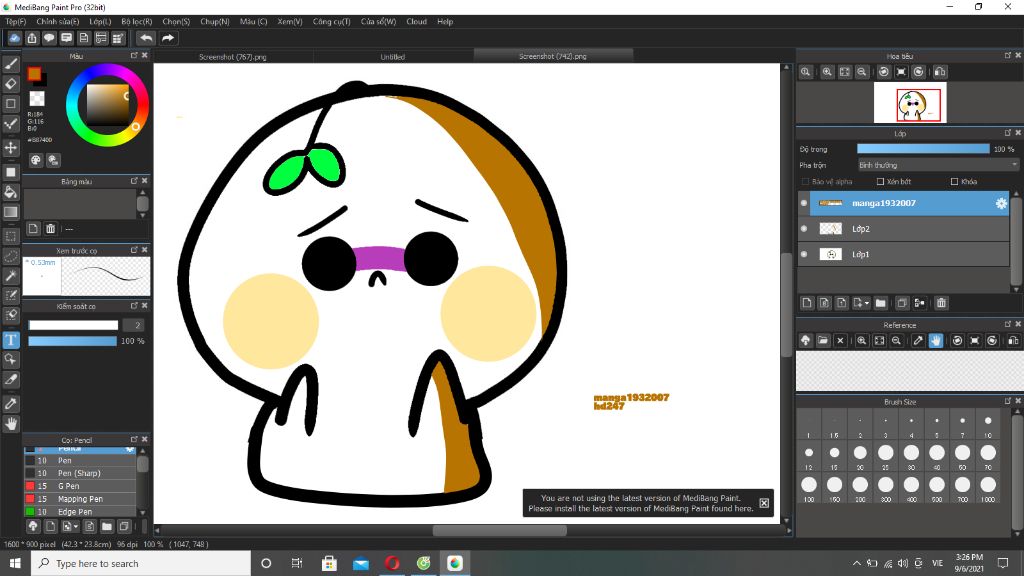Image resolution: width=1024 pixels, height=576 pixels.
Task: Click the foreground orange color swatch
Action: [34, 74]
